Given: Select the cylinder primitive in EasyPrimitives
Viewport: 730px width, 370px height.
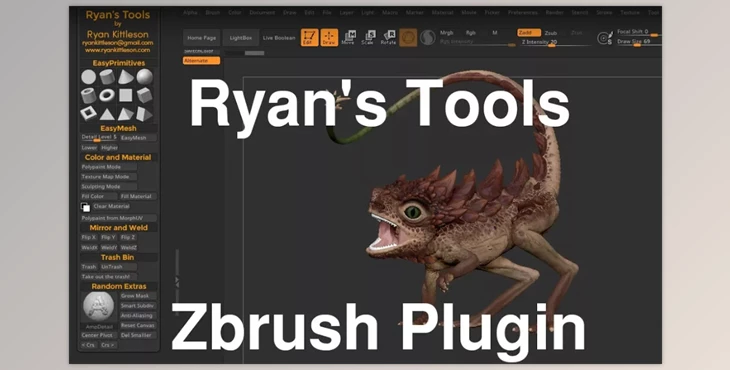Looking at the screenshot, I should [x=107, y=77].
